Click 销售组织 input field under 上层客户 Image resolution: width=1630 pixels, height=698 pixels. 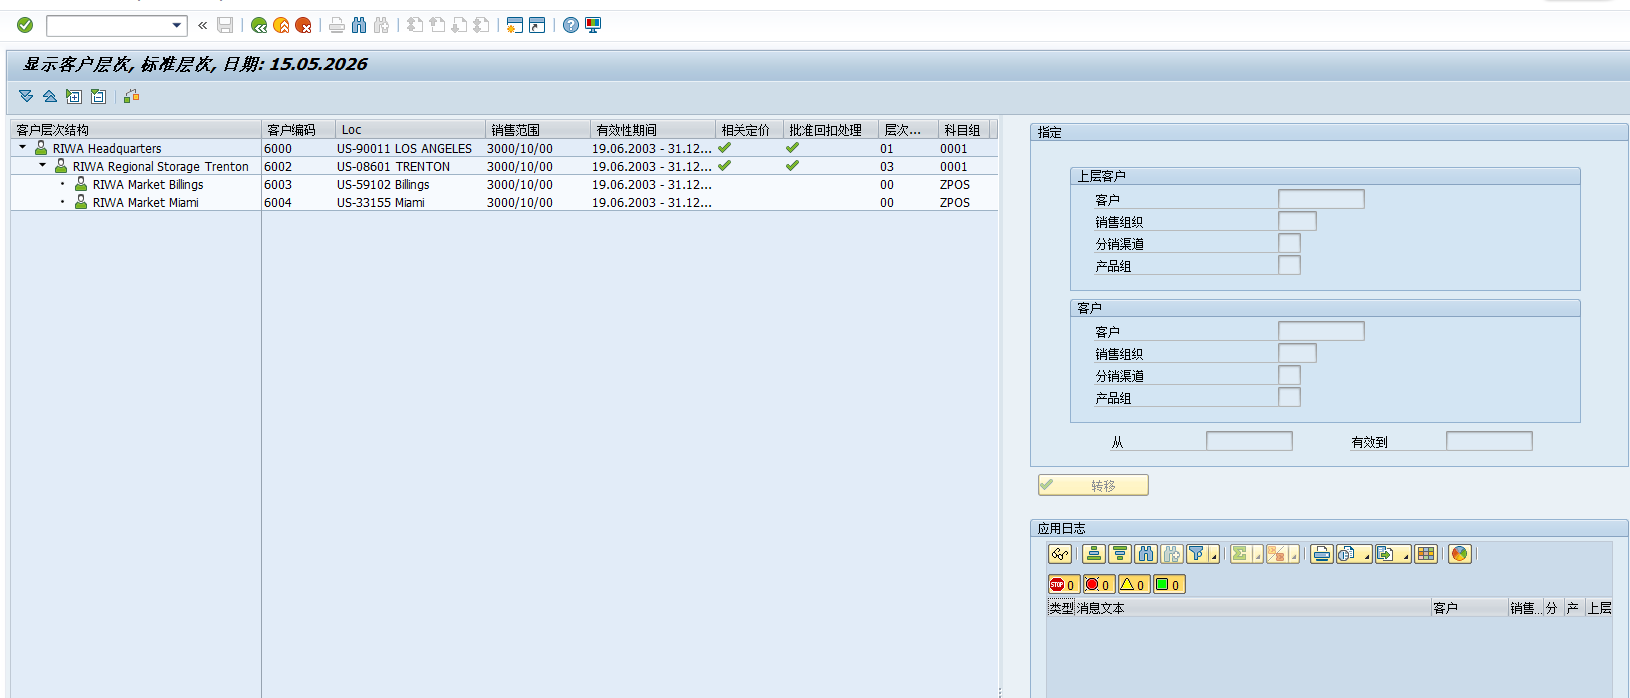click(1297, 221)
